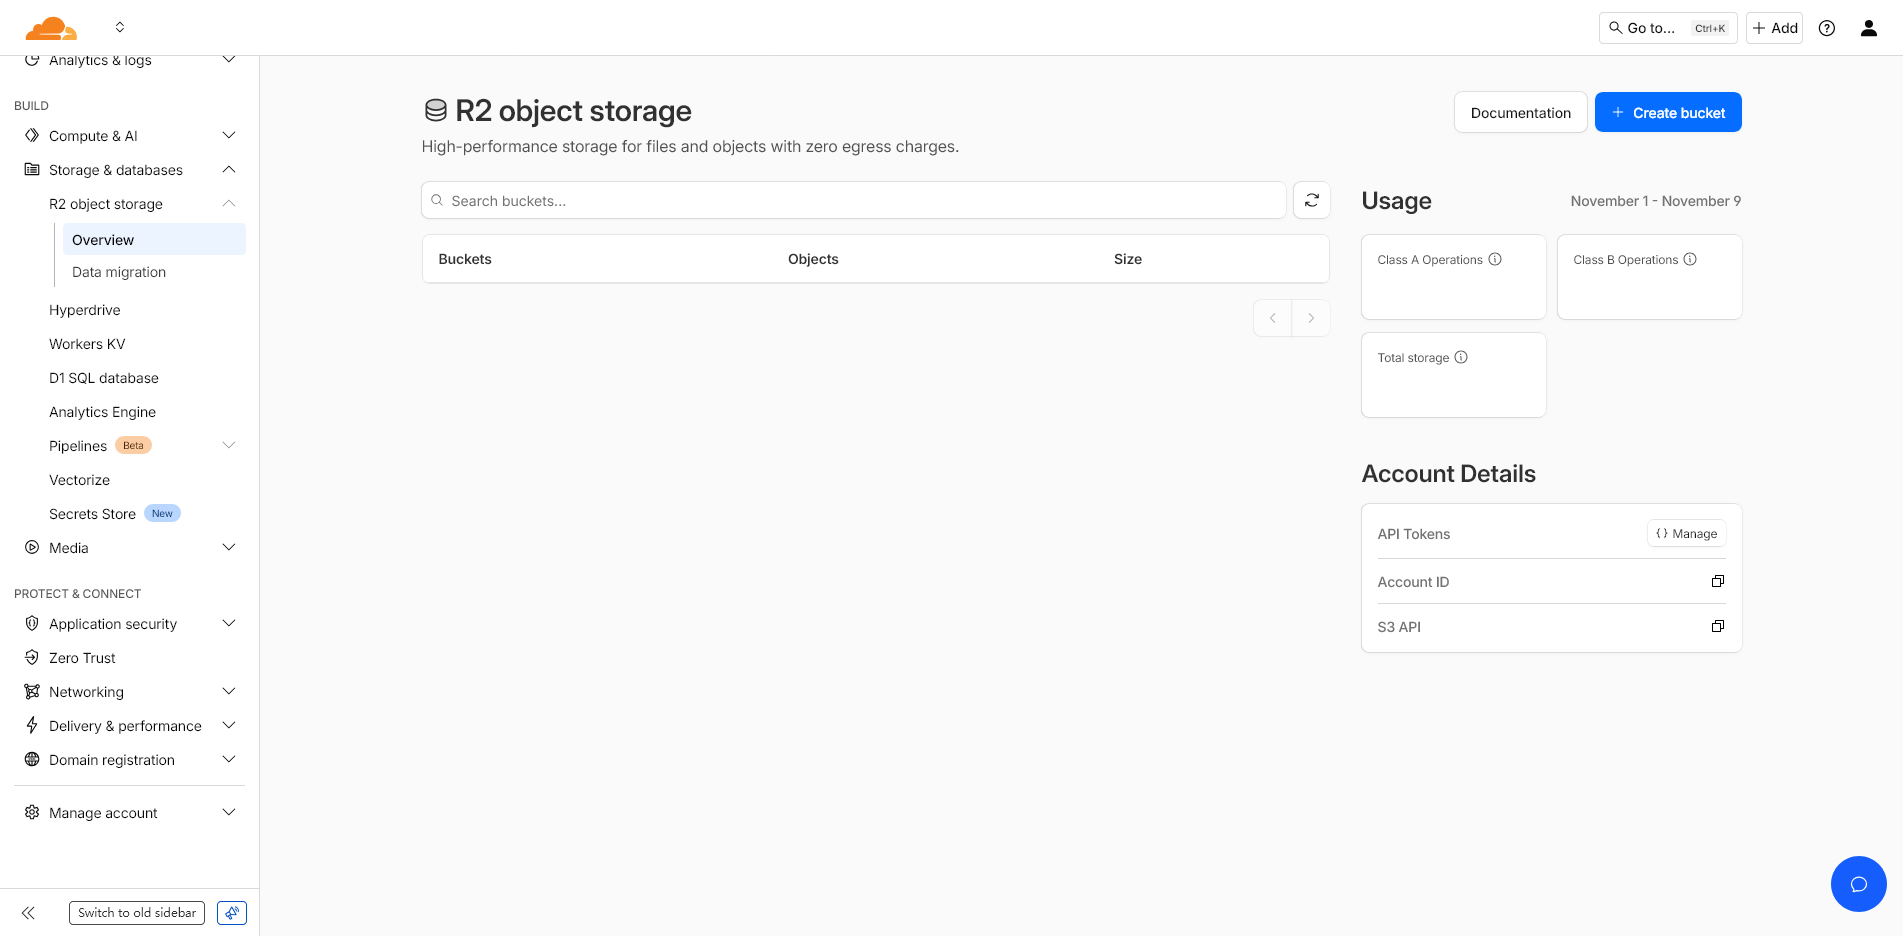Image resolution: width=1903 pixels, height=936 pixels.
Task: Open the R2 Documentation
Action: [x=1520, y=112]
